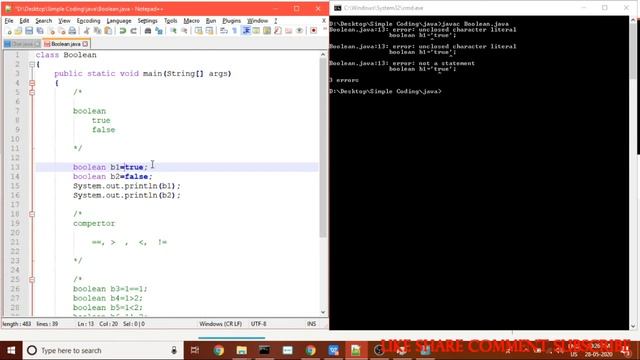640x360 pixels.
Task: Open the Windows Start menu
Action: (x=11, y=350)
